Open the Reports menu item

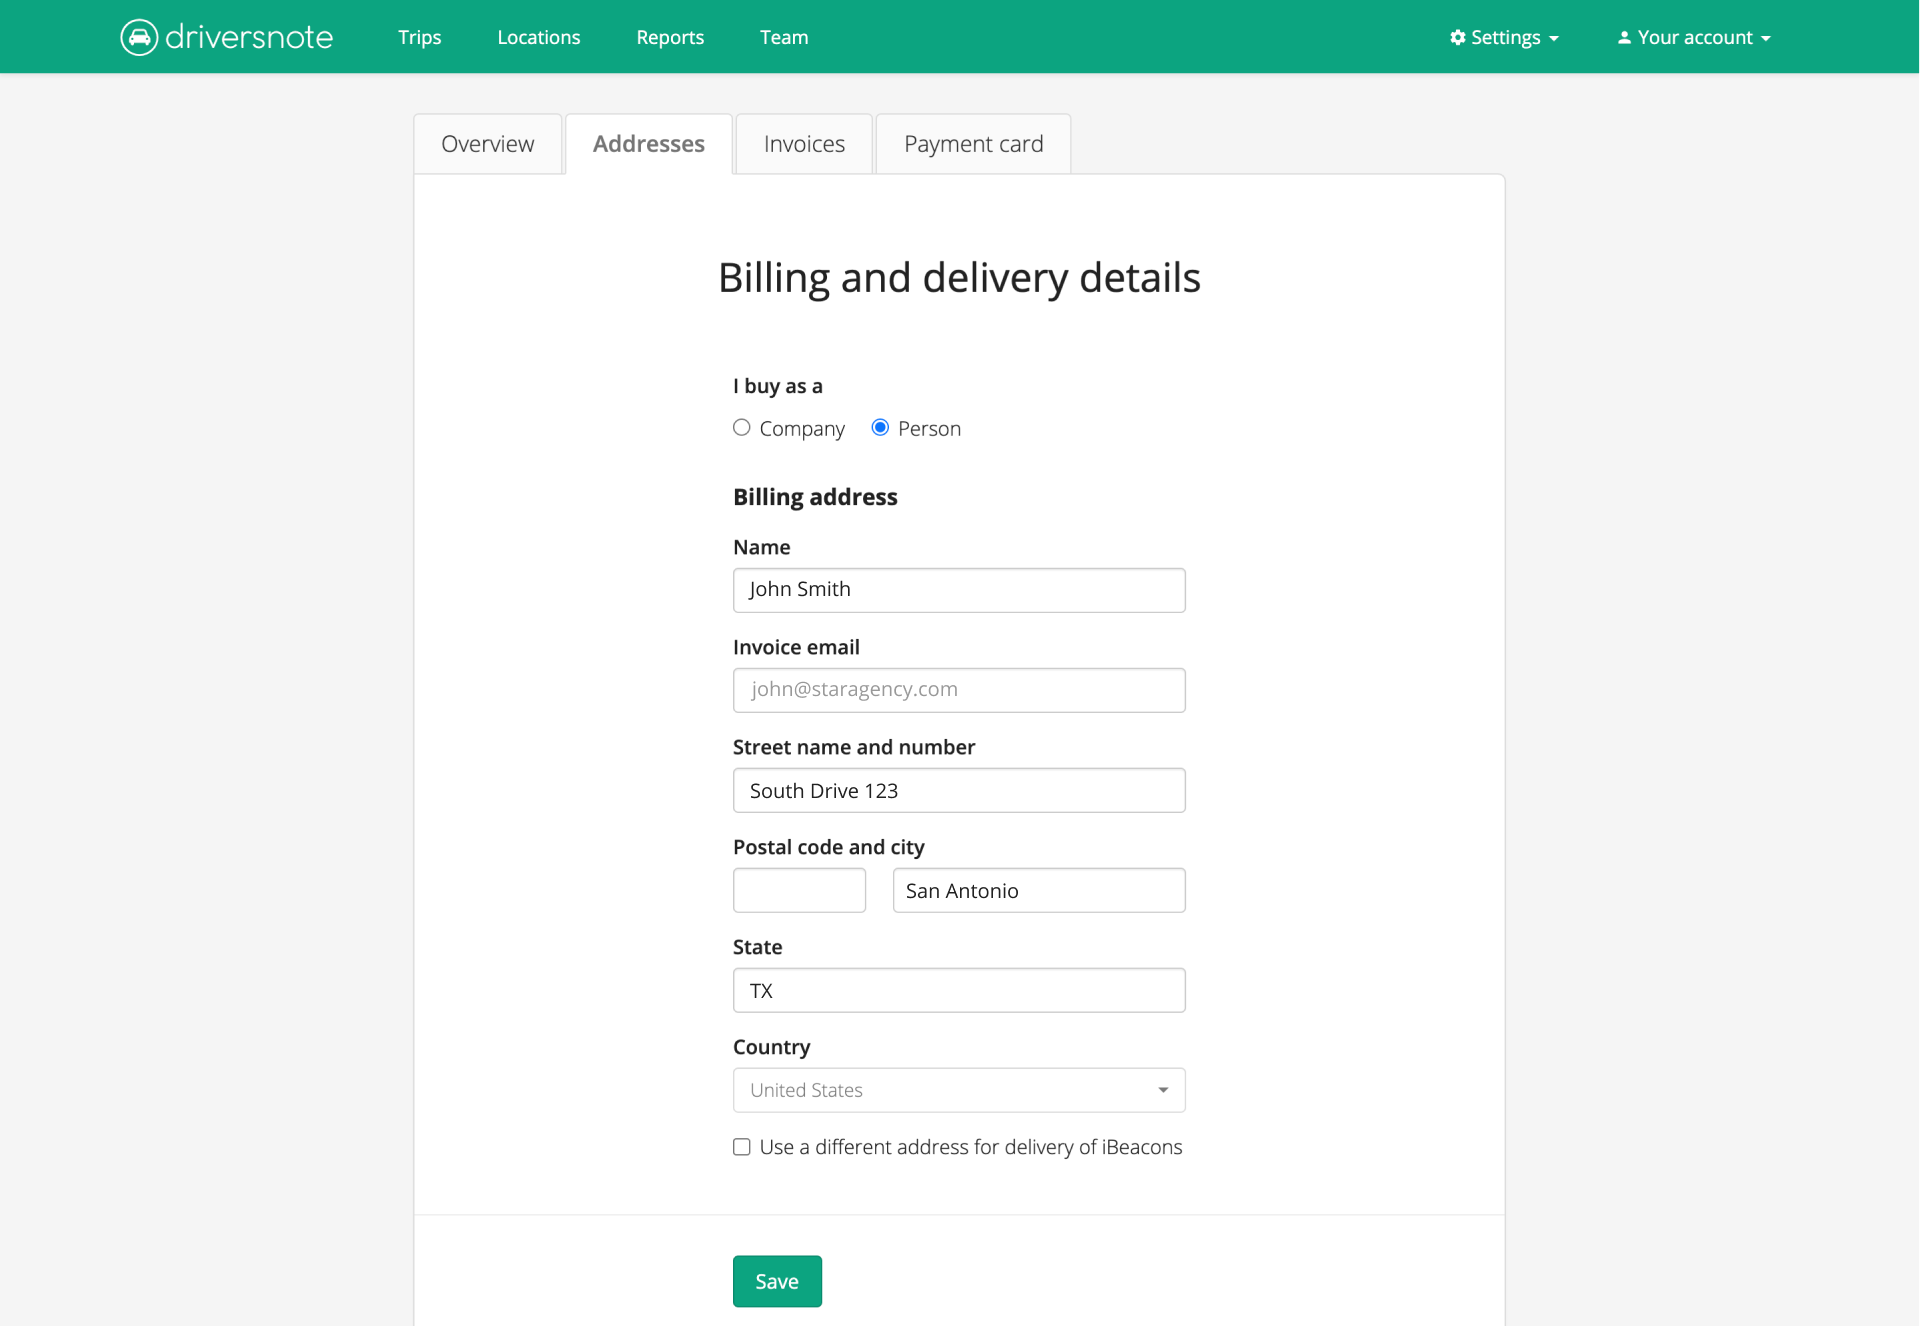point(670,37)
